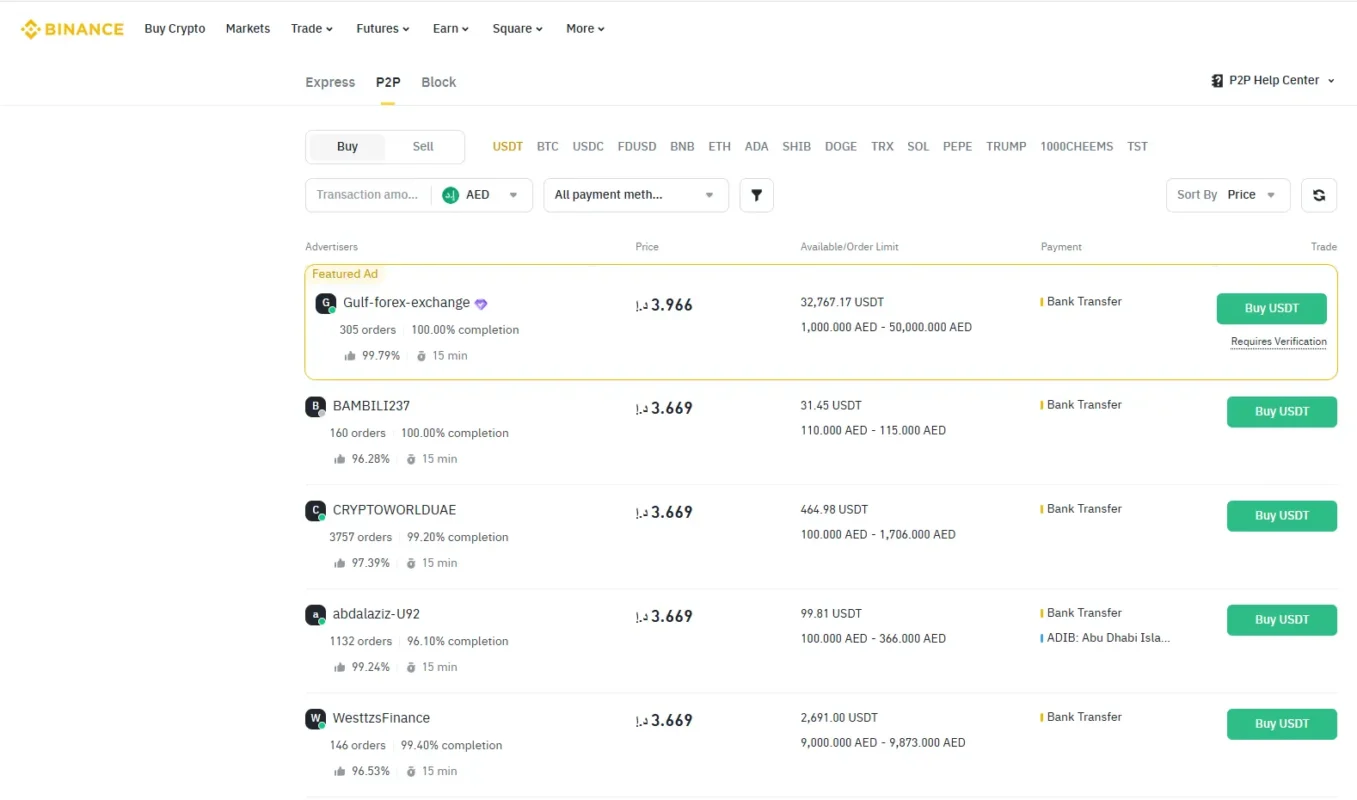Select the P2P tab
This screenshot has height=800, width=1357.
(x=388, y=82)
